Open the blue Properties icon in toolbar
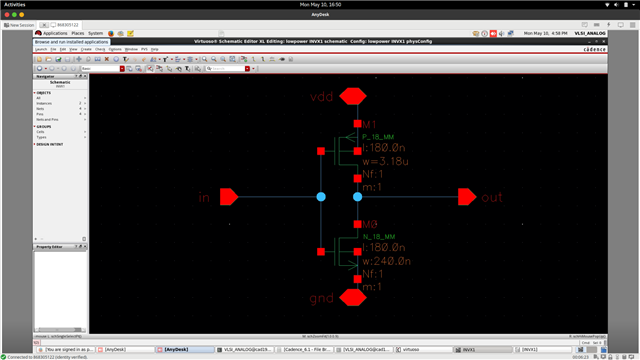This screenshot has width=640, height=360. [x=116, y=59]
